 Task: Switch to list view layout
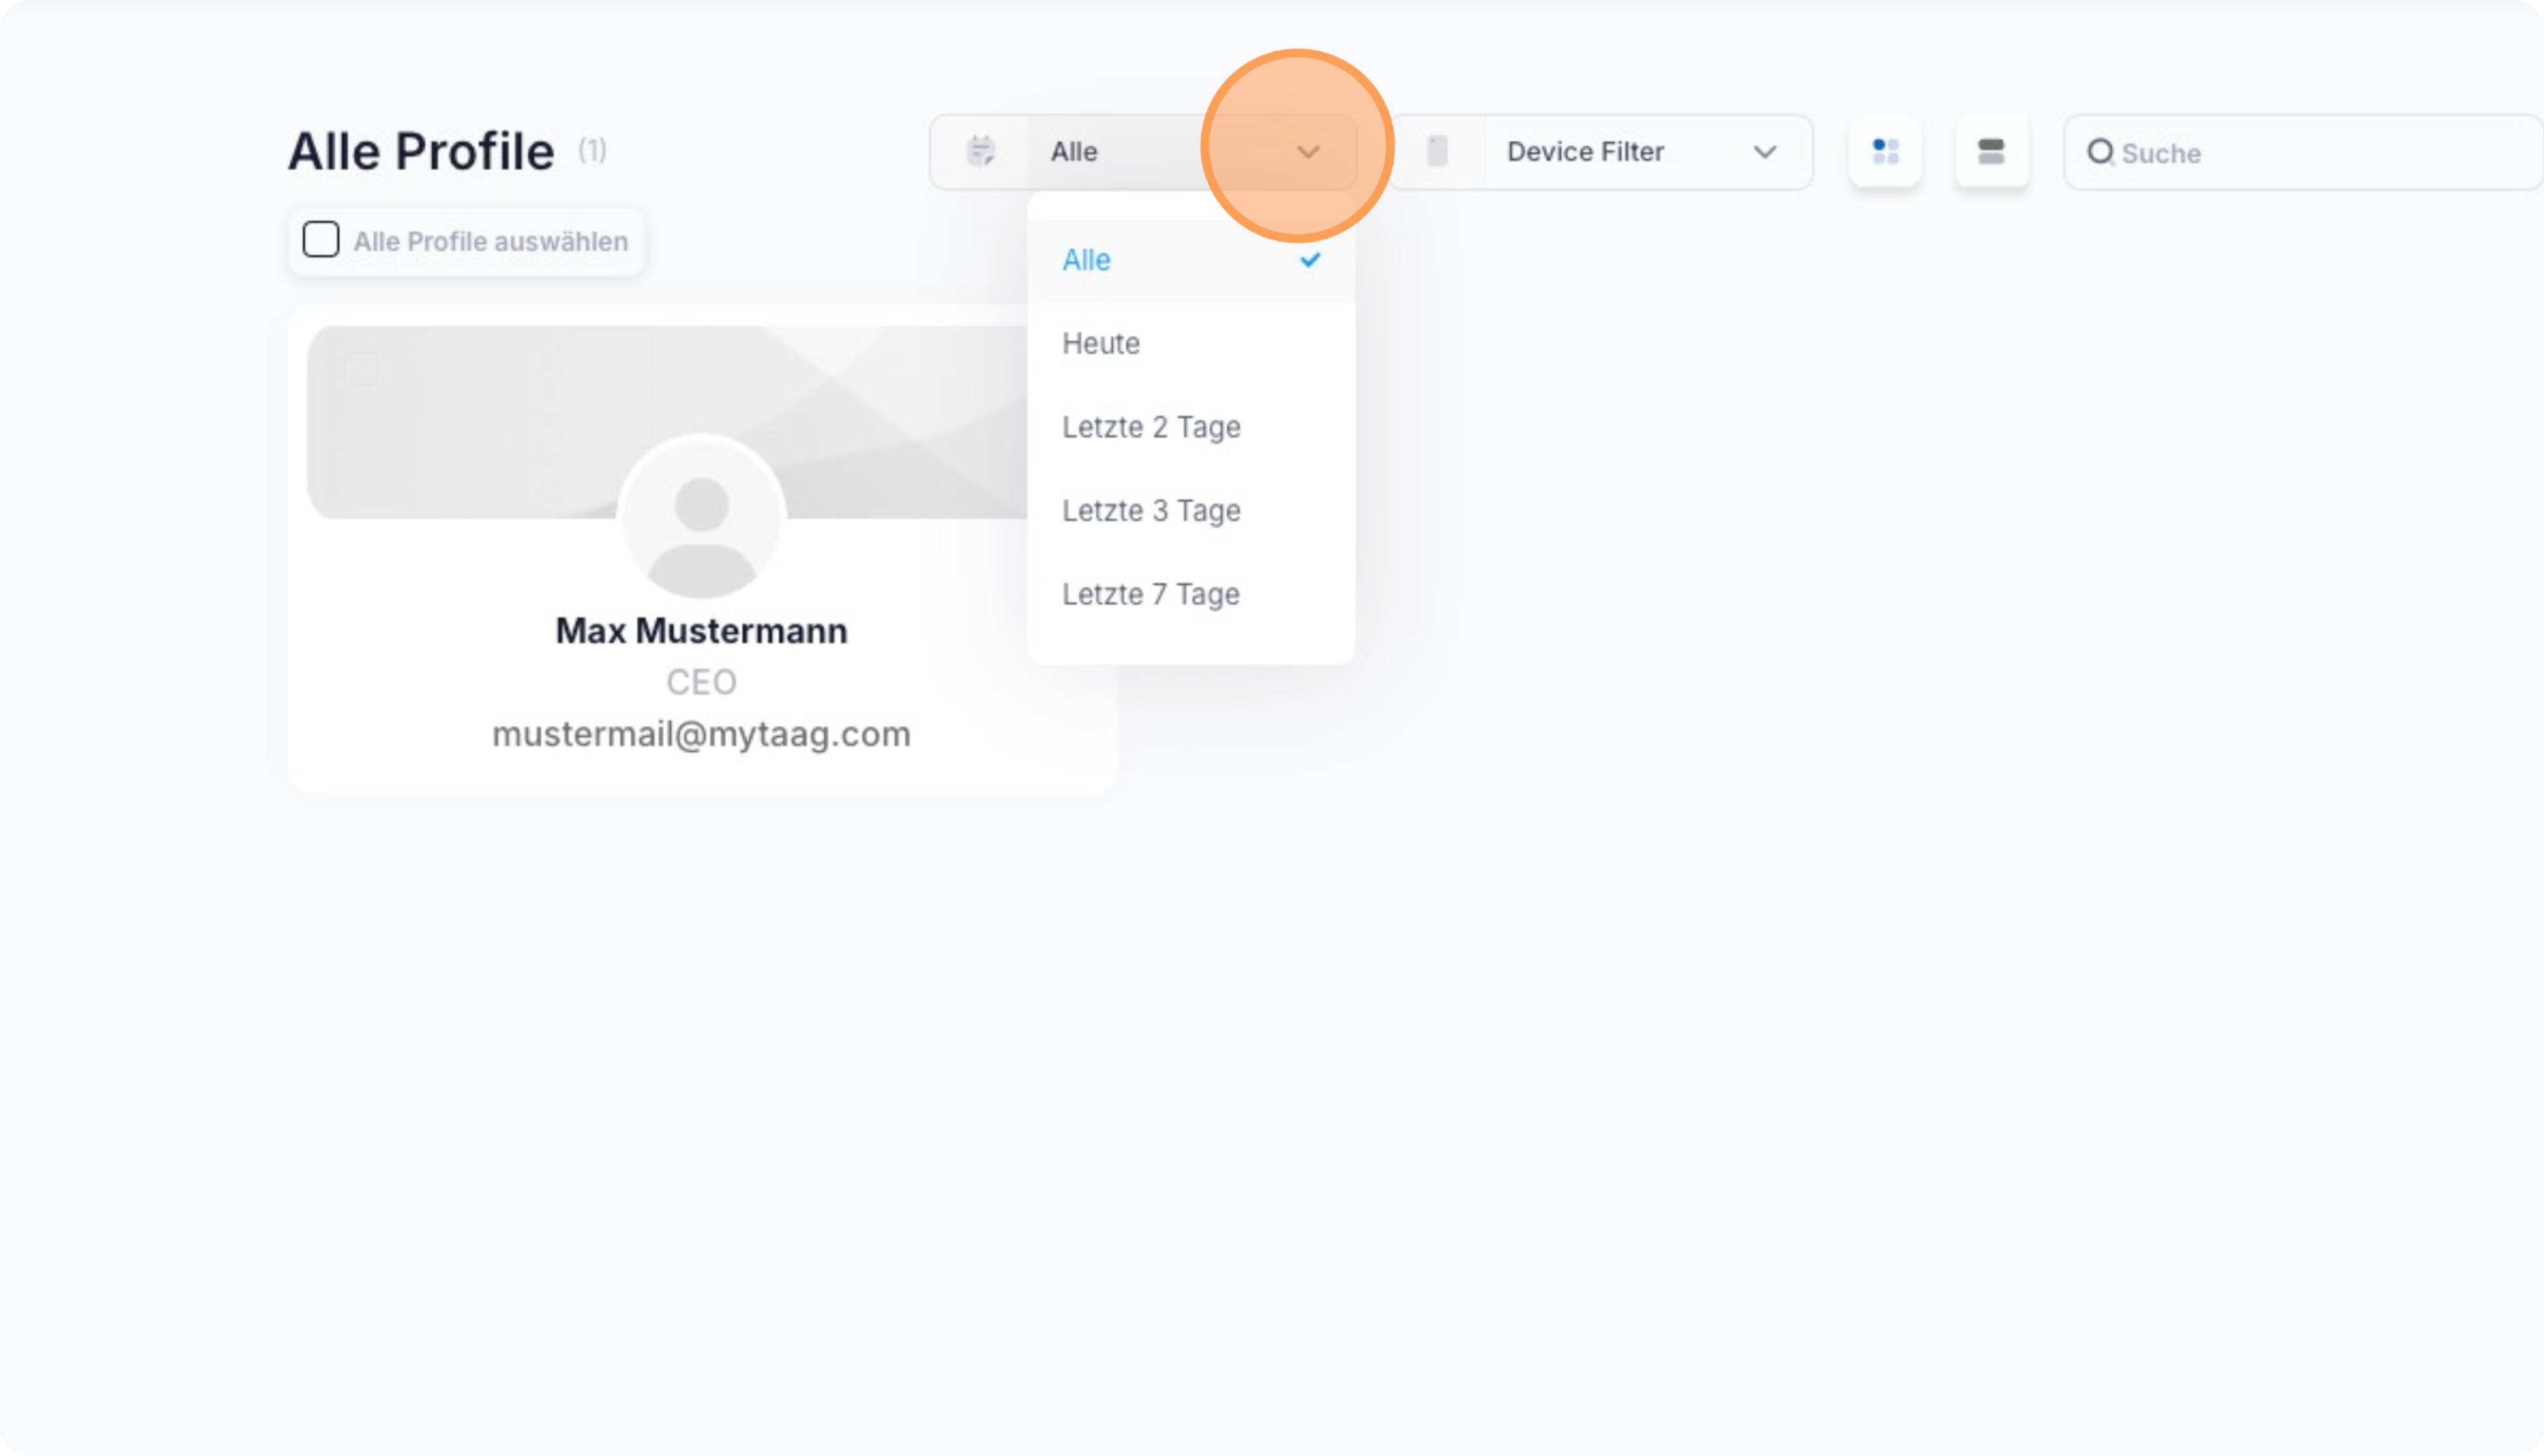click(1991, 151)
